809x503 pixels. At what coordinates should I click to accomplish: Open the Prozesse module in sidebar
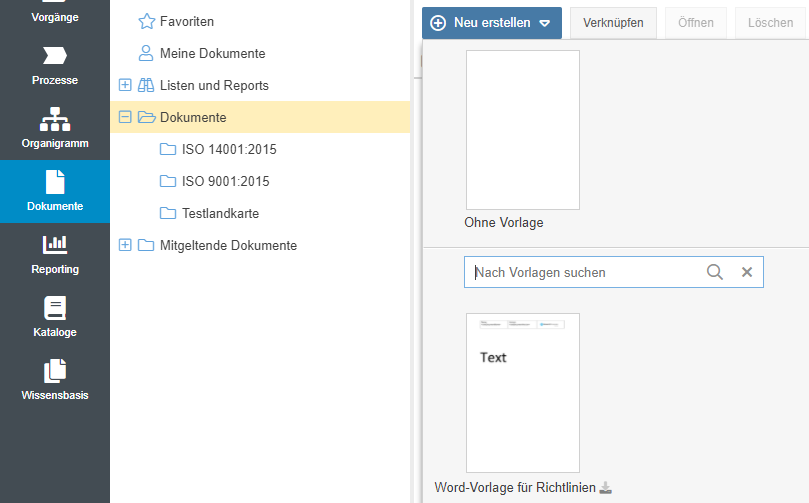pos(54,64)
